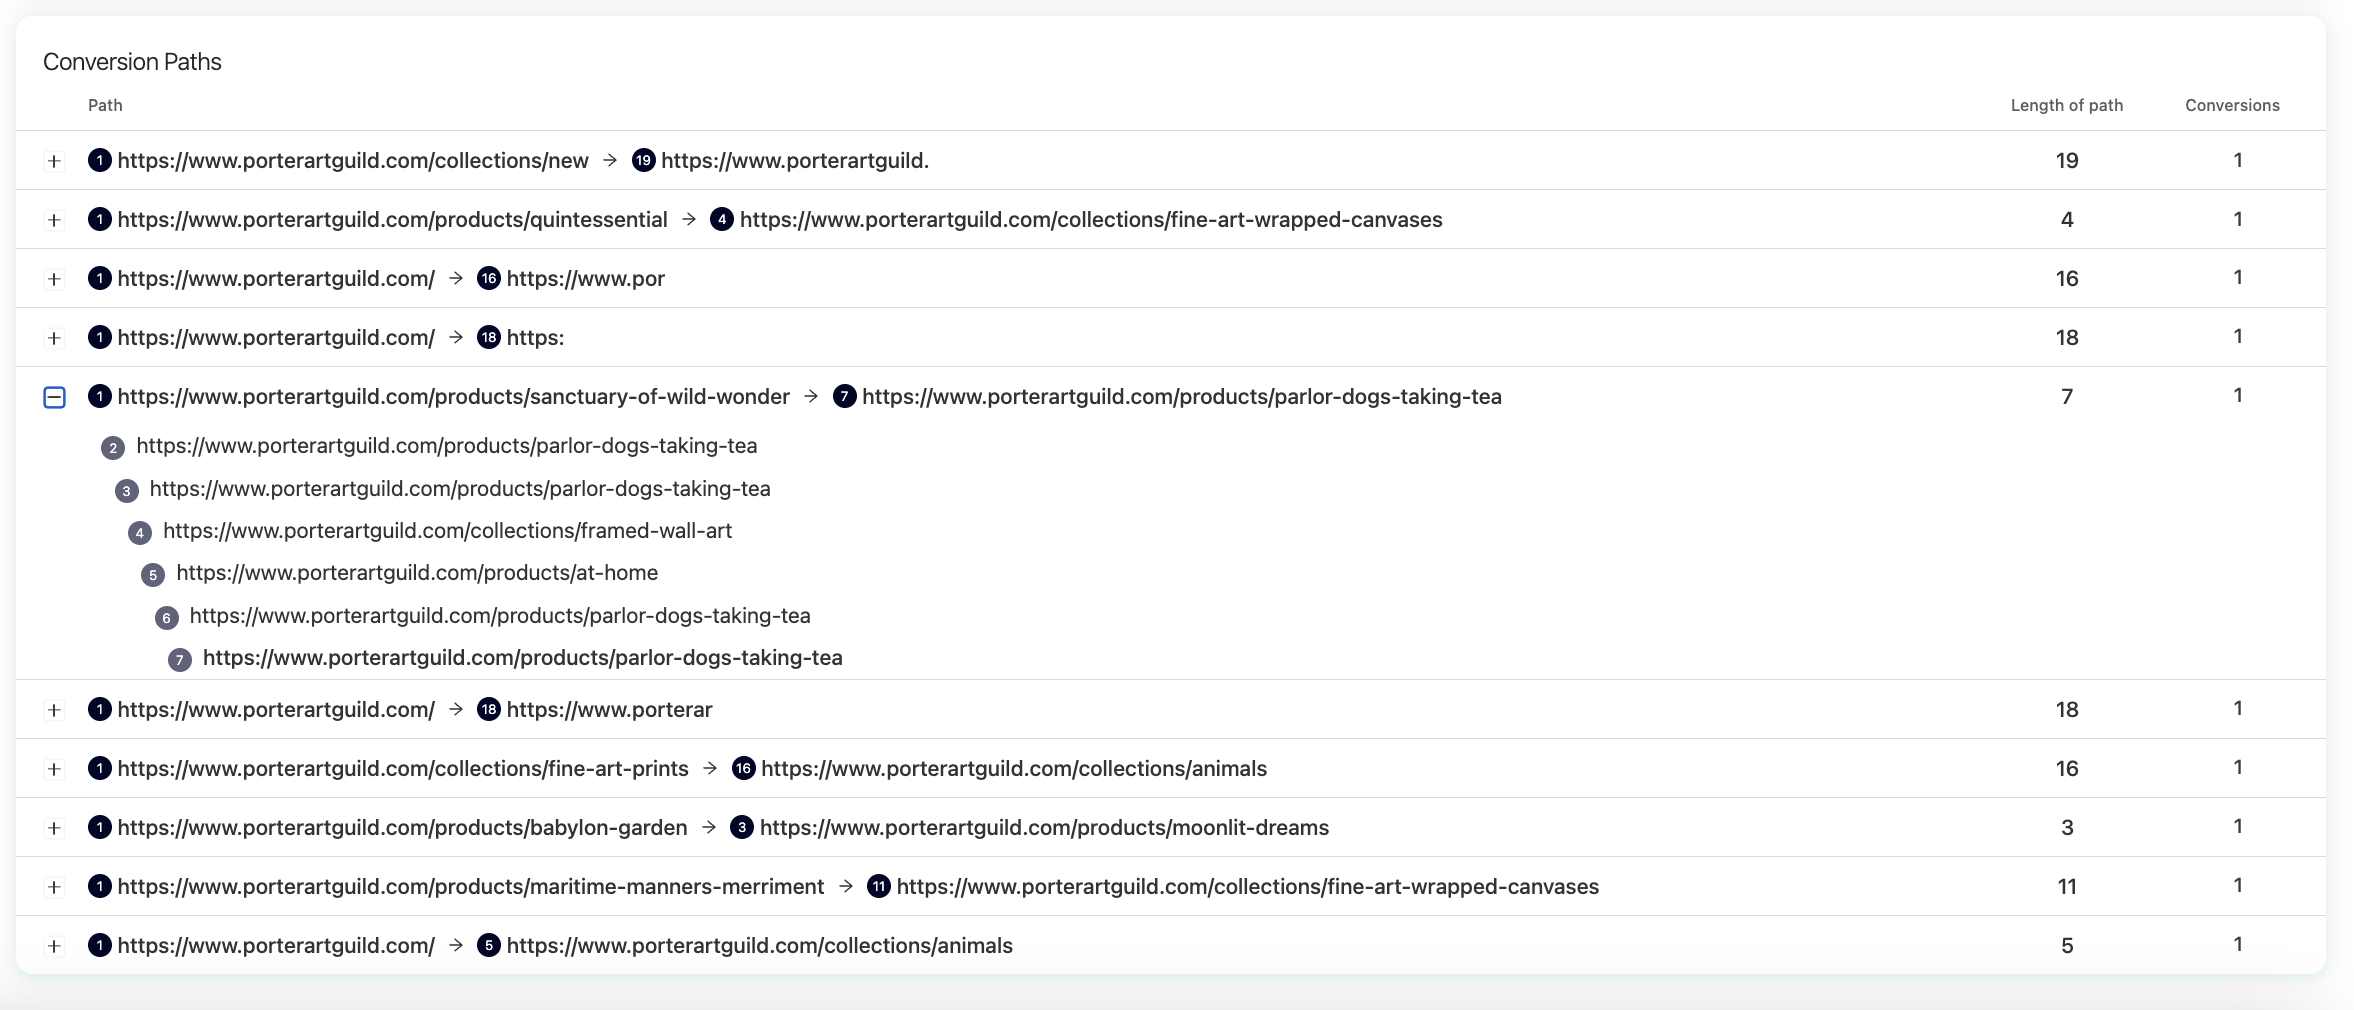2354x1010 pixels.
Task: Click step 5 badge beside at-home URL
Action: pyautogui.click(x=152, y=575)
